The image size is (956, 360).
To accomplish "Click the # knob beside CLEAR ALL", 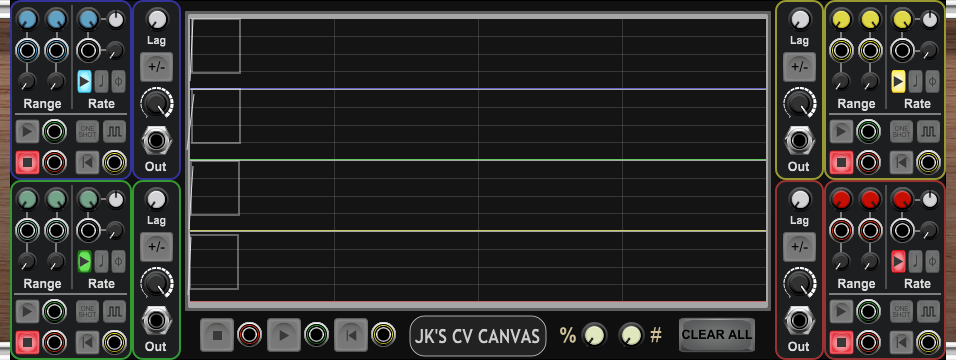I will pyautogui.click(x=631, y=335).
